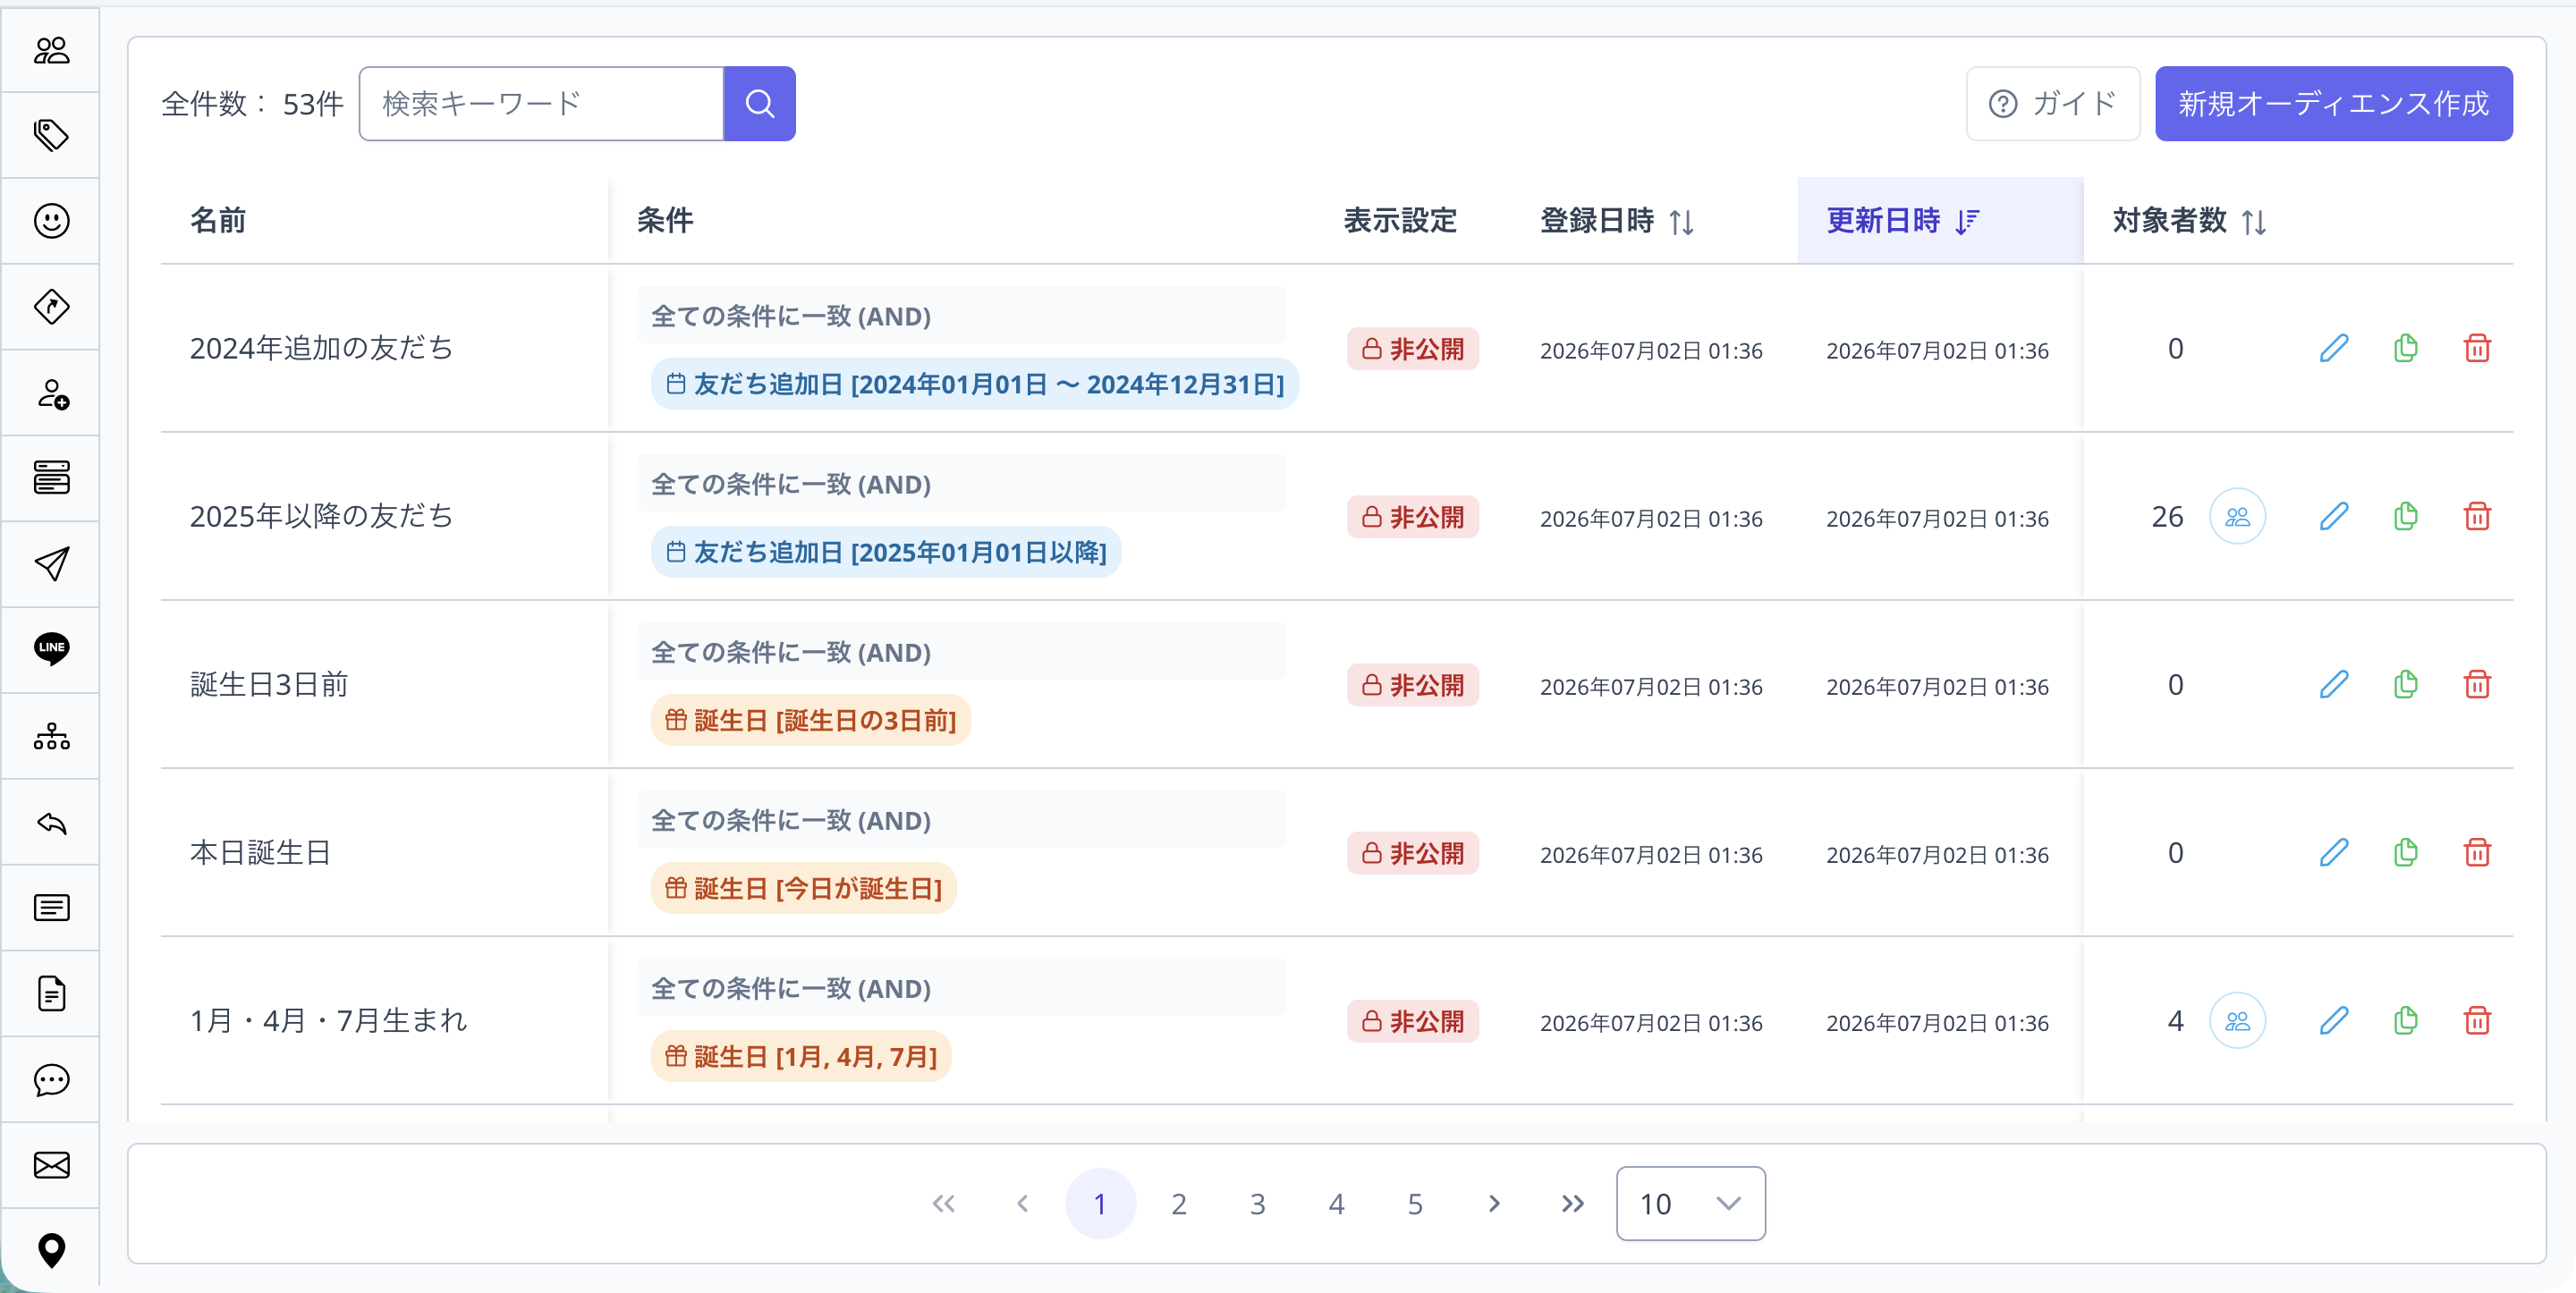Screen dimensions: 2576x1293
Task: Click the 誕生日 [今日が誕生日] condition tag
Action: pyautogui.click(x=803, y=888)
